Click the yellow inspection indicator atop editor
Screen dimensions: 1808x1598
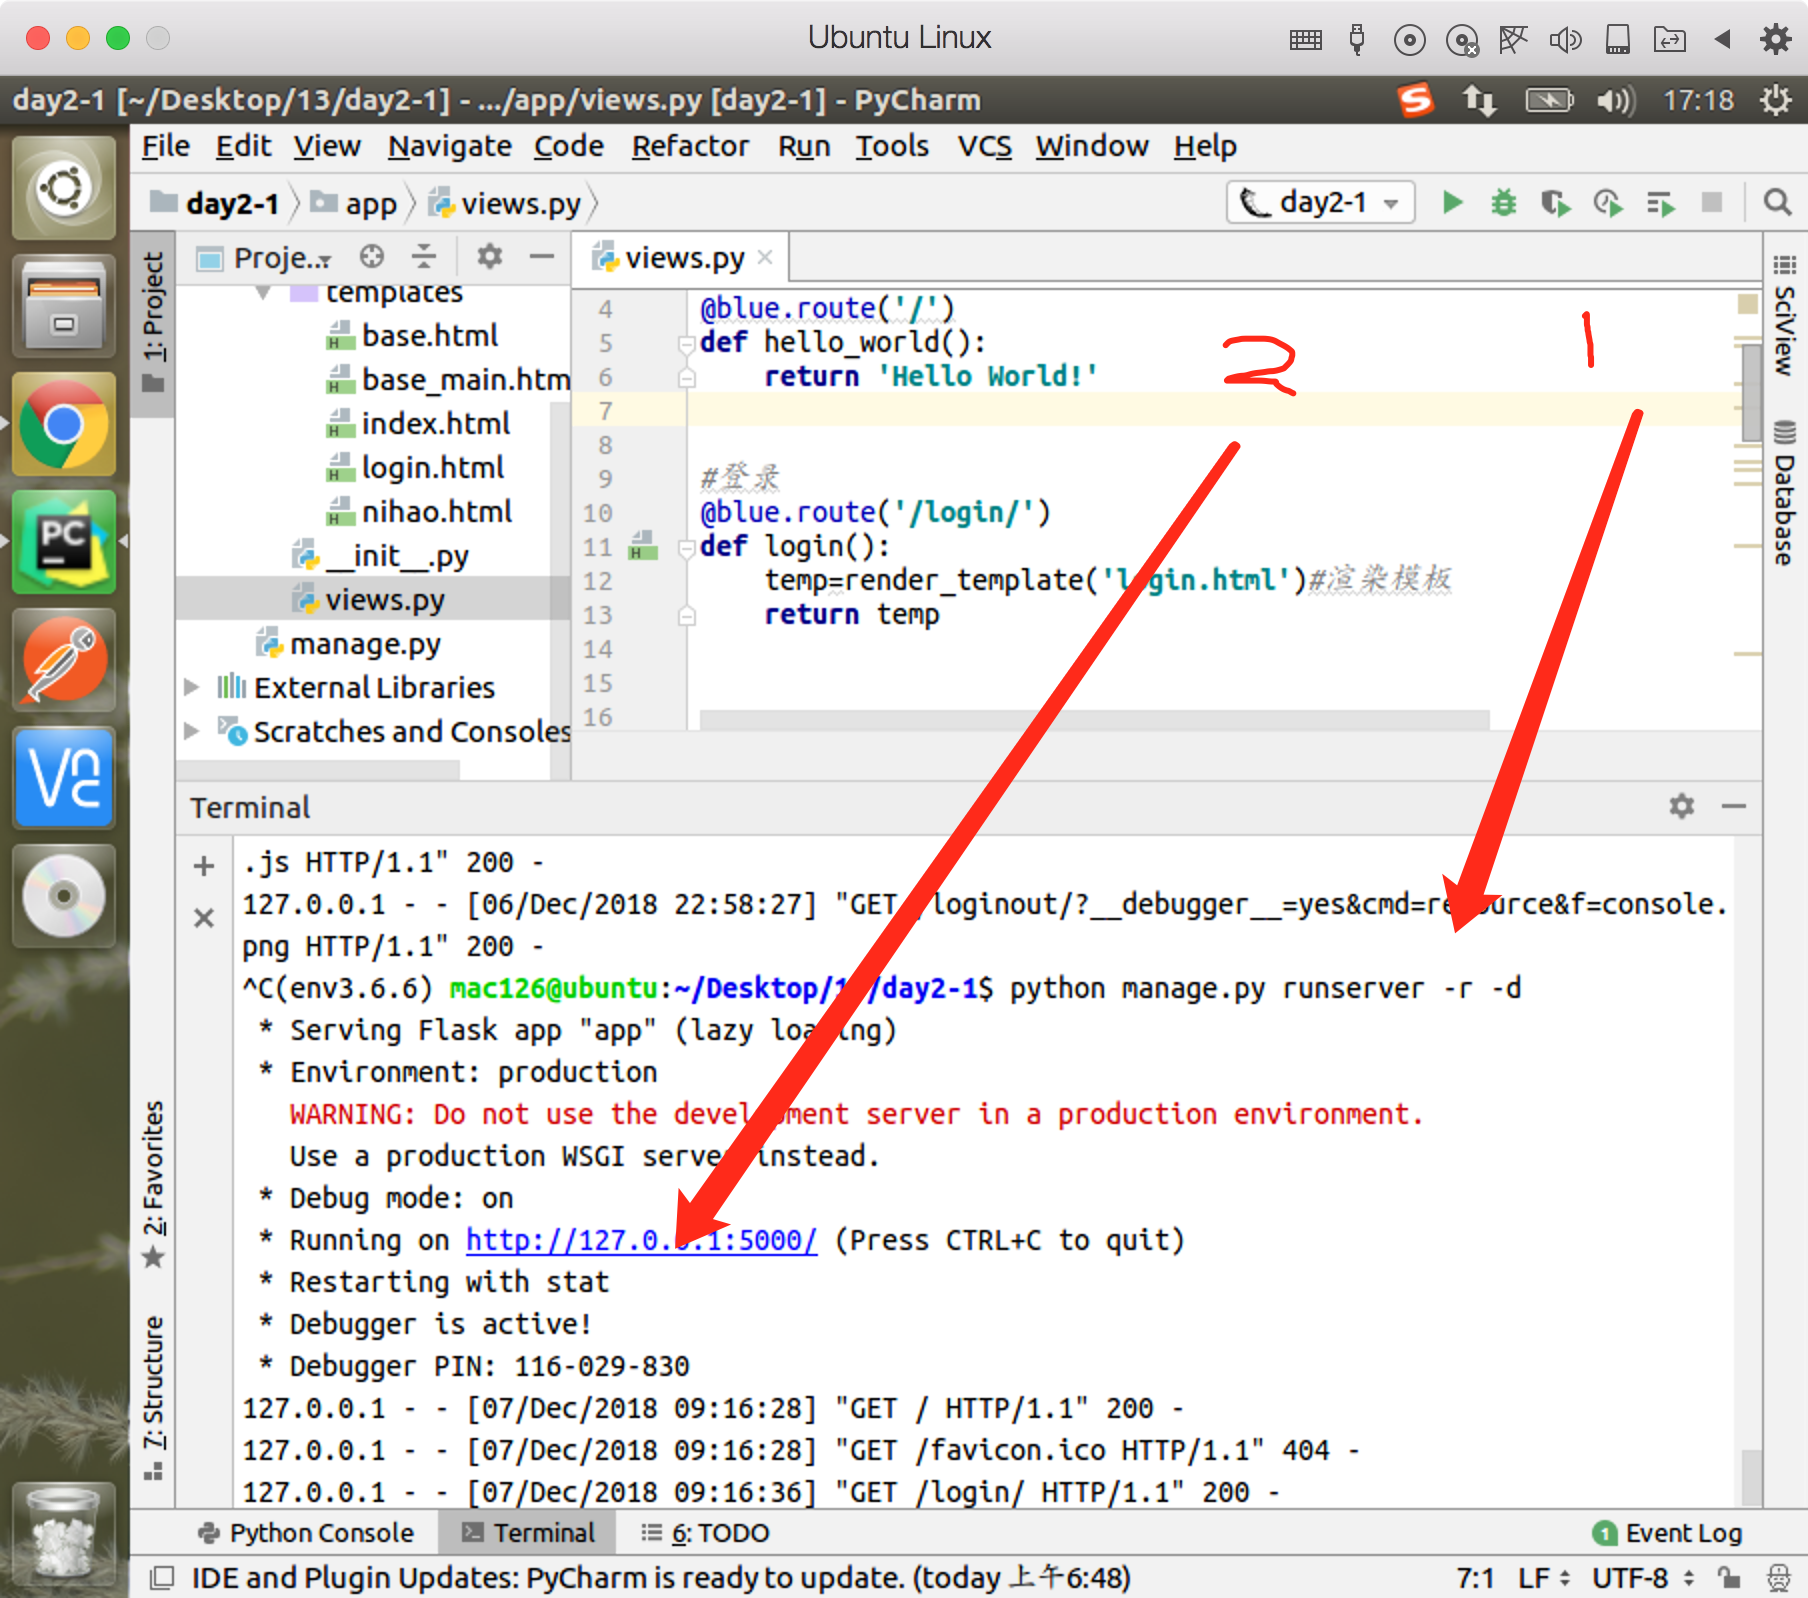(x=1748, y=304)
